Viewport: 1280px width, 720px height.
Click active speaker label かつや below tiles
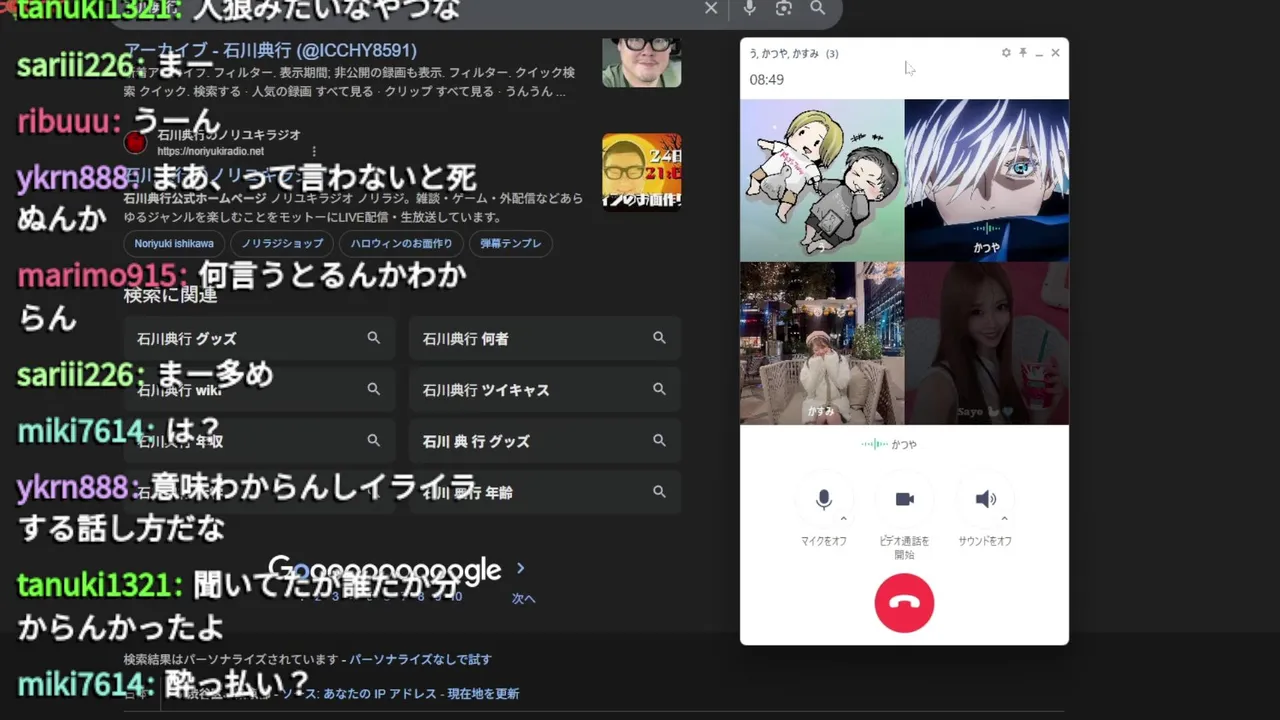904,444
